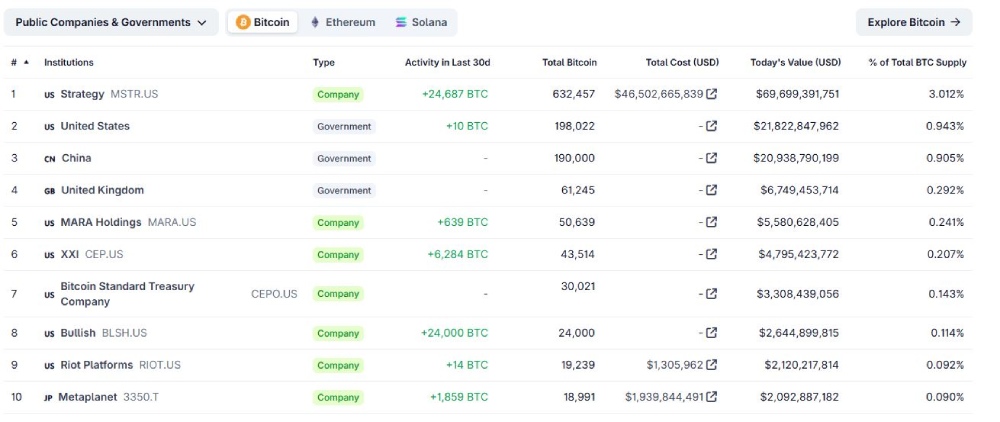Click the Solana logo icon

point(401,22)
